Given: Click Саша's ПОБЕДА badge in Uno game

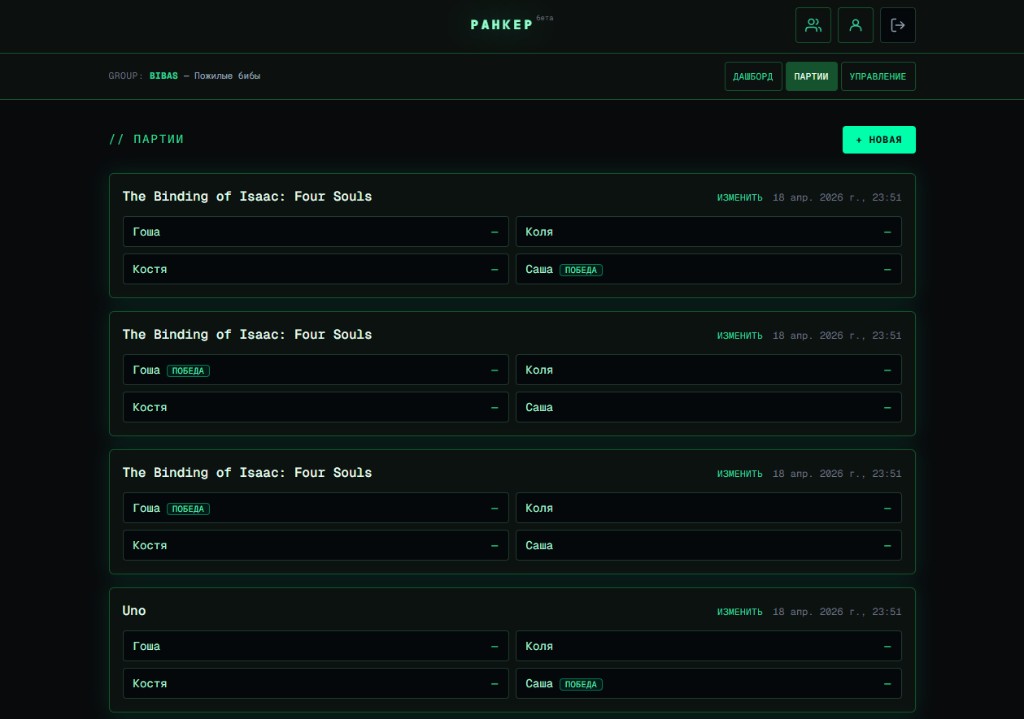Looking at the screenshot, I should coord(581,684).
